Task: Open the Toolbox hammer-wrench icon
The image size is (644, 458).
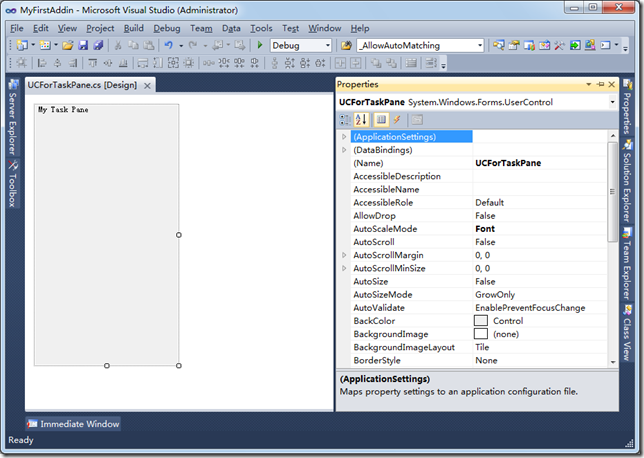Action: [559, 45]
